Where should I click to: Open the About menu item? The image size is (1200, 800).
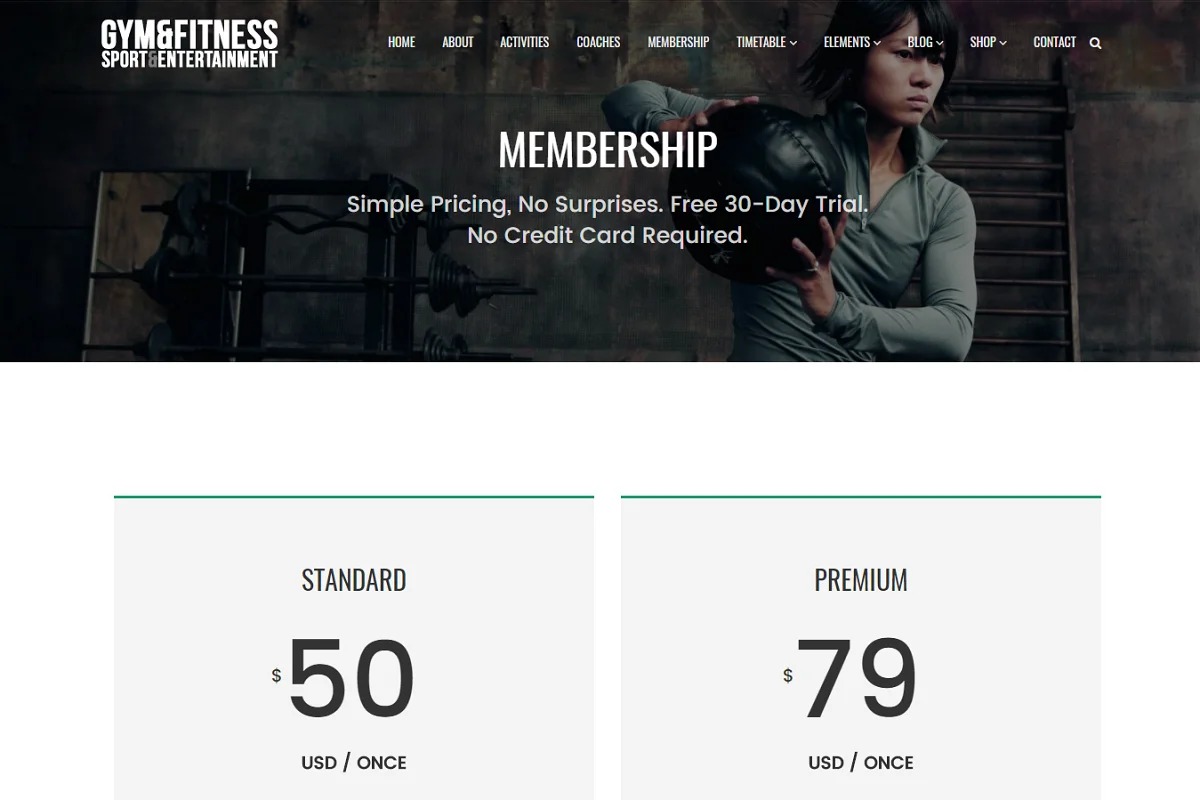coord(458,42)
